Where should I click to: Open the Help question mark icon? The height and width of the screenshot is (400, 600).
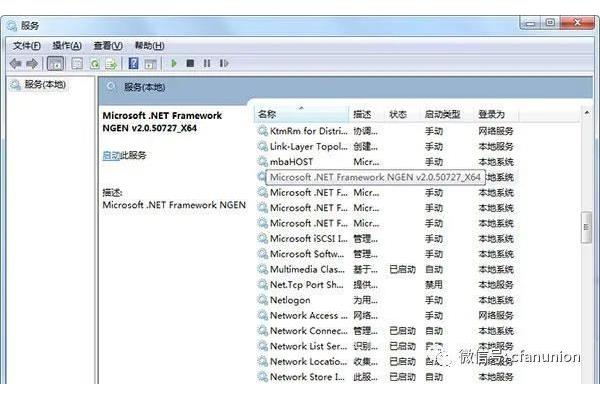(134, 64)
